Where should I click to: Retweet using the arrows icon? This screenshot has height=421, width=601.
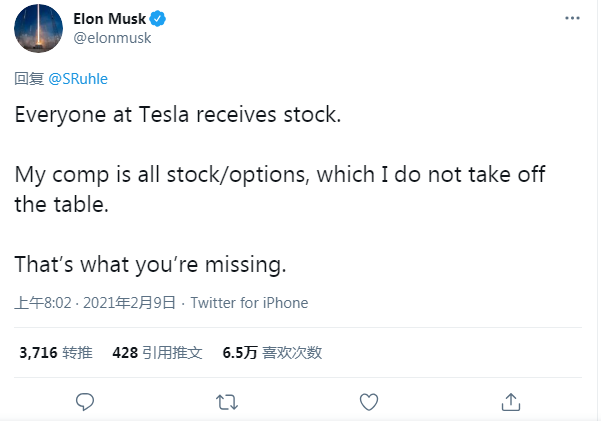click(x=227, y=401)
